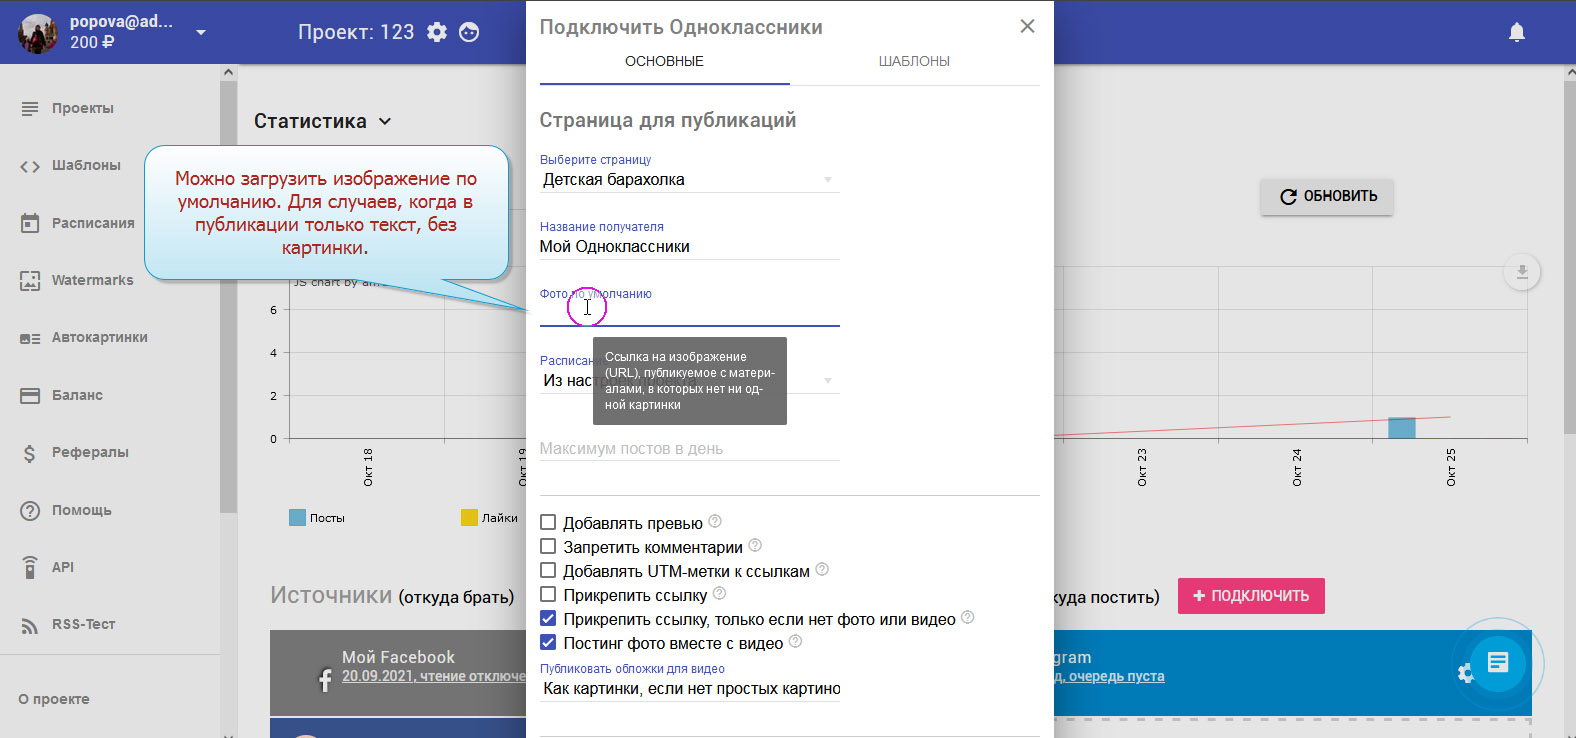Click the Watermarks sidebar icon
The height and width of the screenshot is (738, 1576).
click(x=30, y=281)
